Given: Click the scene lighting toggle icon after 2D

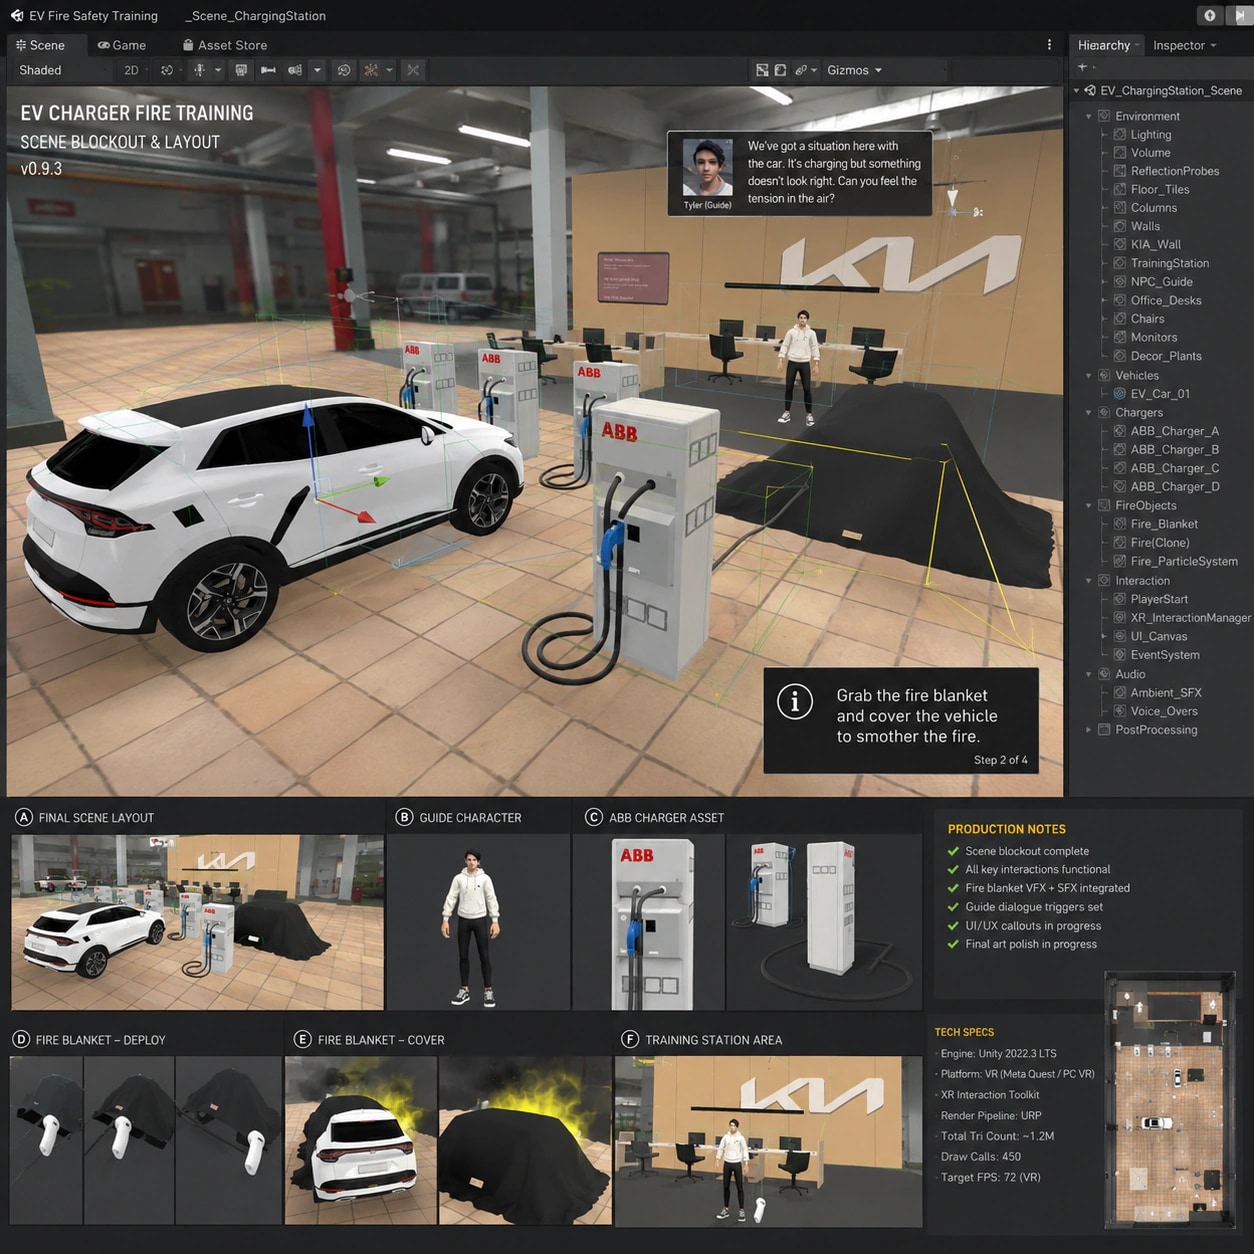Looking at the screenshot, I should pos(167,70).
